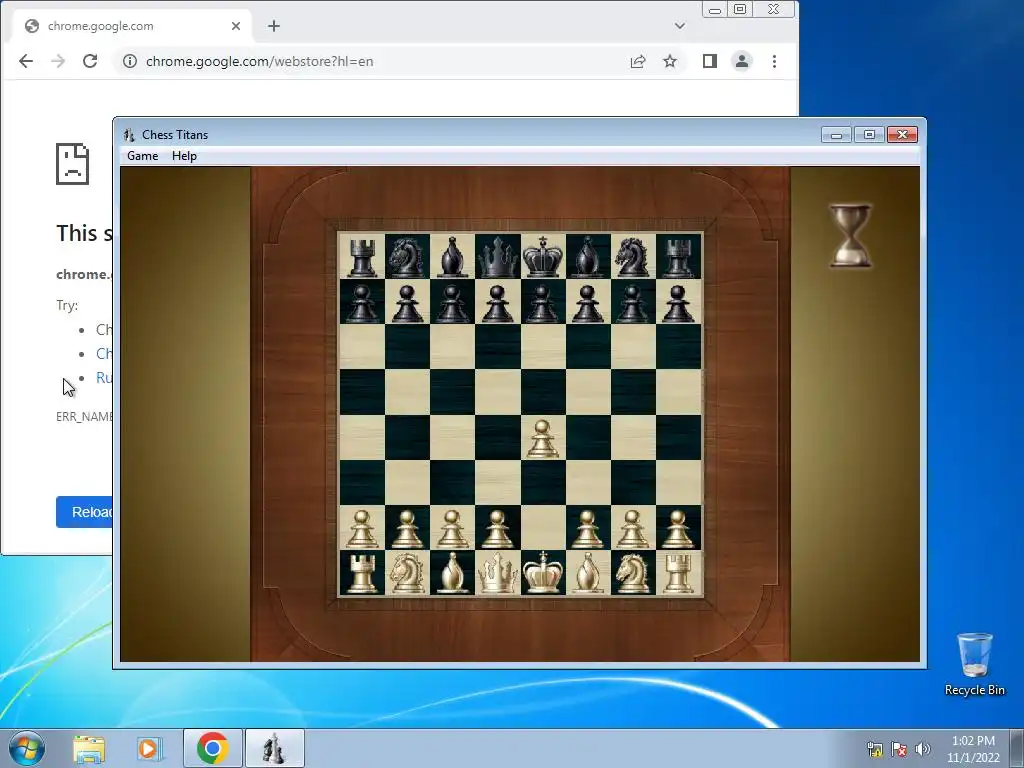Launch Windows Media Player from taskbar

[150, 748]
